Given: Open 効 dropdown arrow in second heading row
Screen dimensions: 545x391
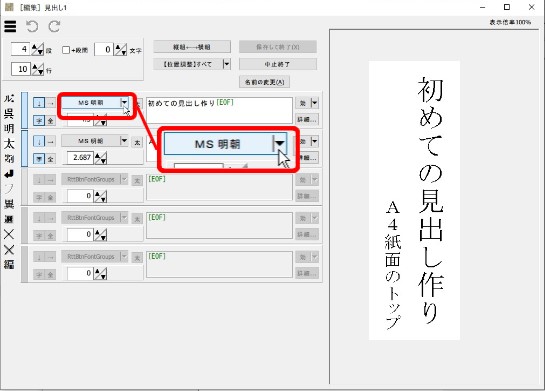Looking at the screenshot, I should coord(314,141).
